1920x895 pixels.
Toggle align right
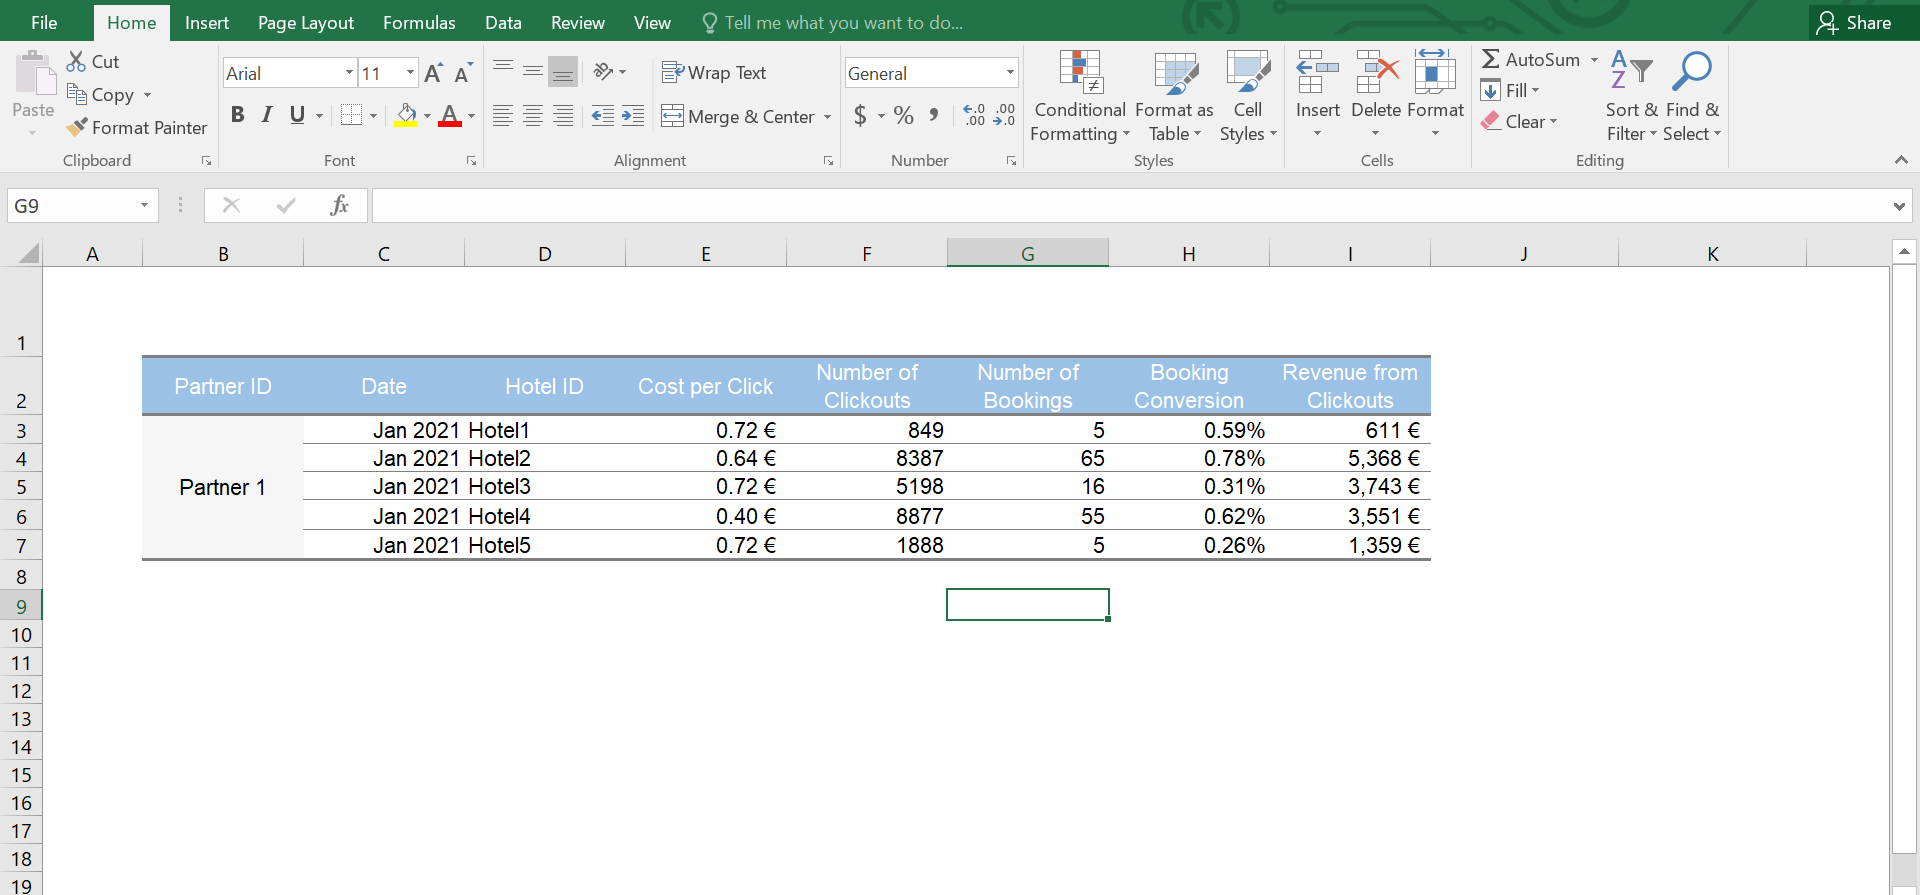click(x=563, y=116)
